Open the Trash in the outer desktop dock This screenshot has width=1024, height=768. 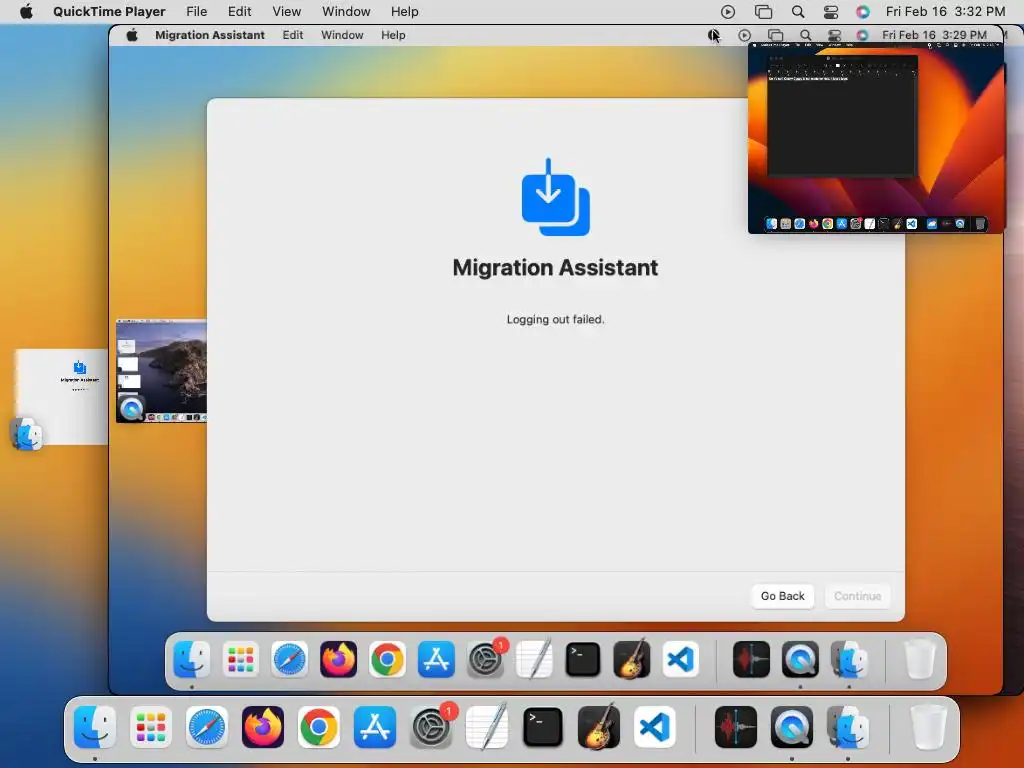tap(929, 727)
